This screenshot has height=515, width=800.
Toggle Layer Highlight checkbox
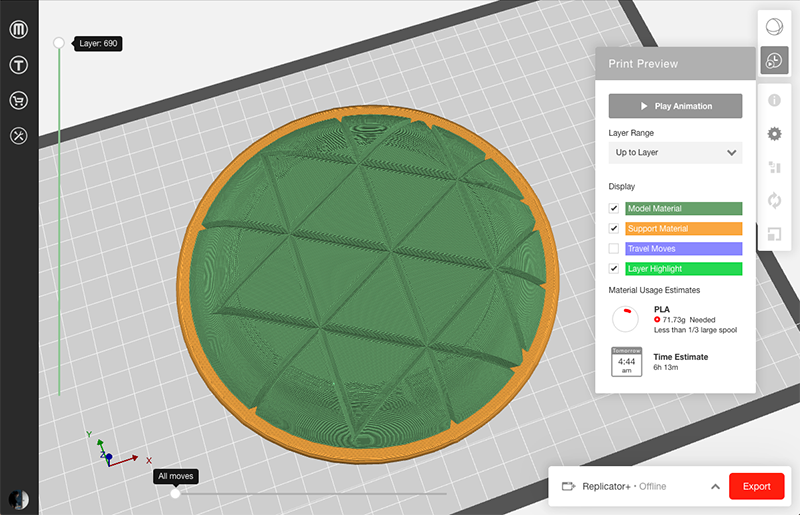(x=614, y=268)
